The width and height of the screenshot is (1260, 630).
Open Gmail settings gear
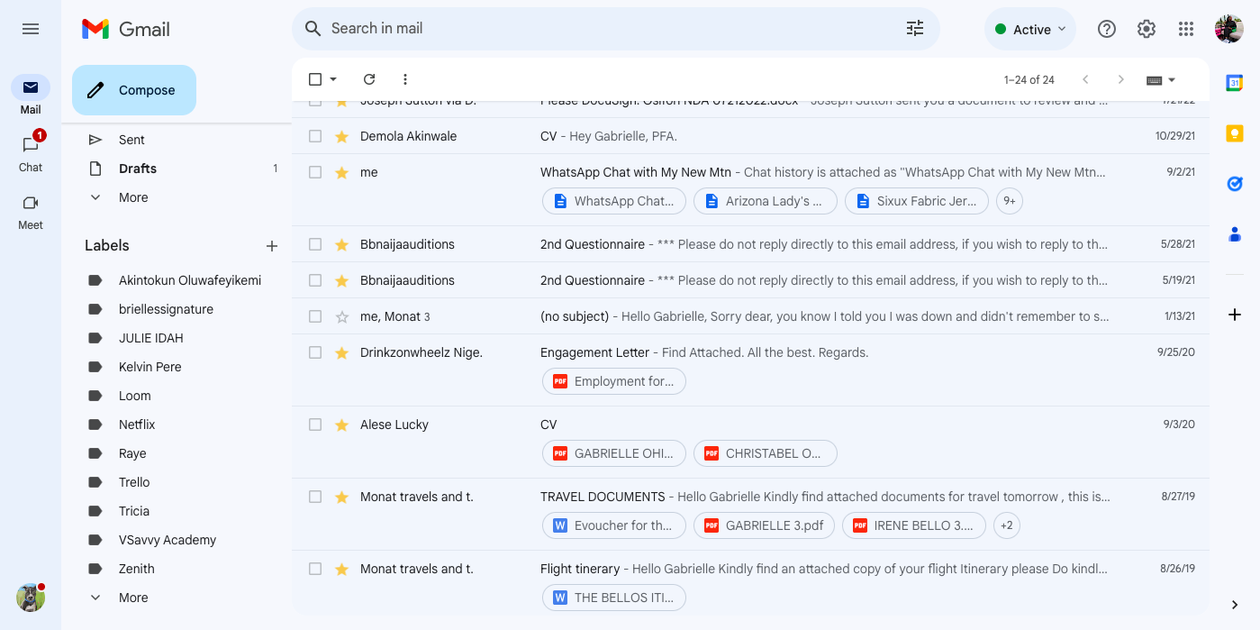pyautogui.click(x=1146, y=29)
